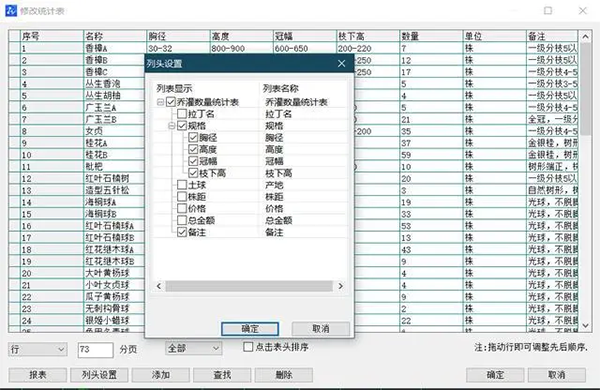Select the 香樟A name cell
The height and width of the screenshot is (390, 600).
(115, 48)
